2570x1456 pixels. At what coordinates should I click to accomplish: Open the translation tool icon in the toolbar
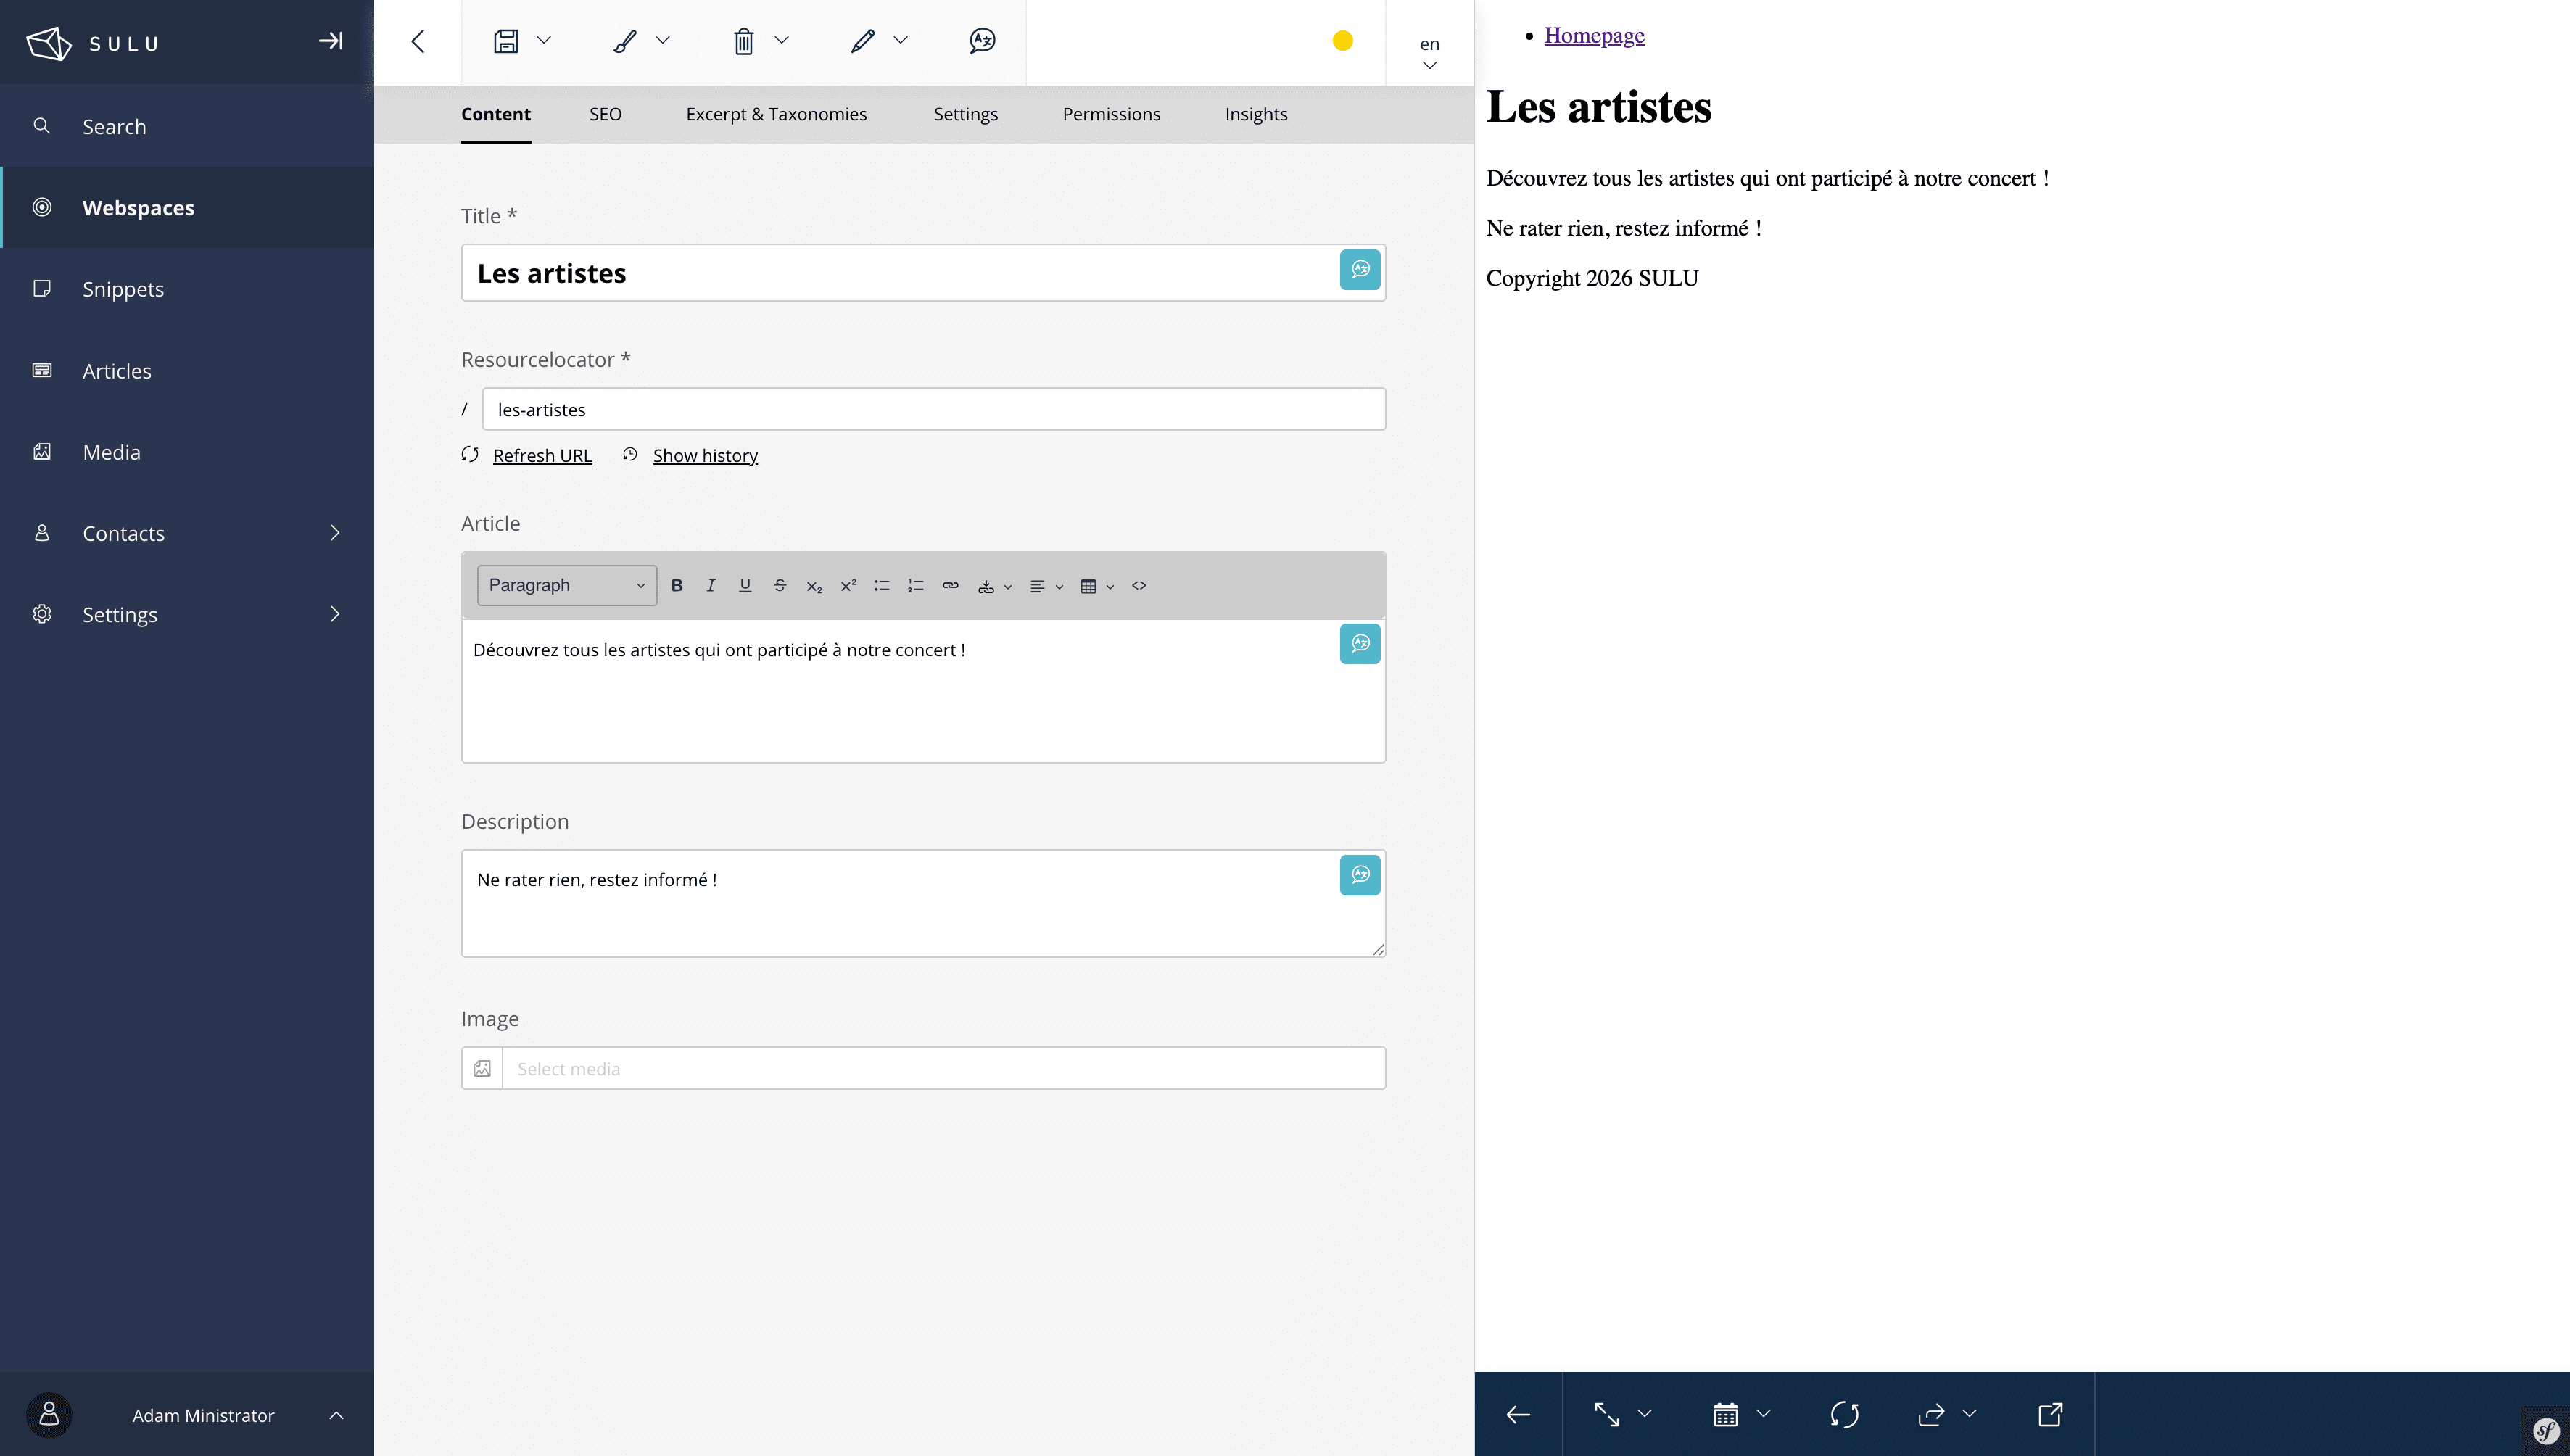(x=981, y=41)
